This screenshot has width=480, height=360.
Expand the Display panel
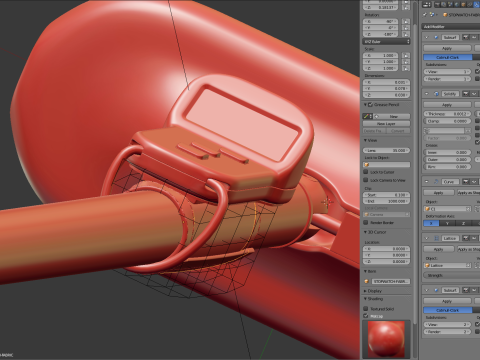(365, 291)
